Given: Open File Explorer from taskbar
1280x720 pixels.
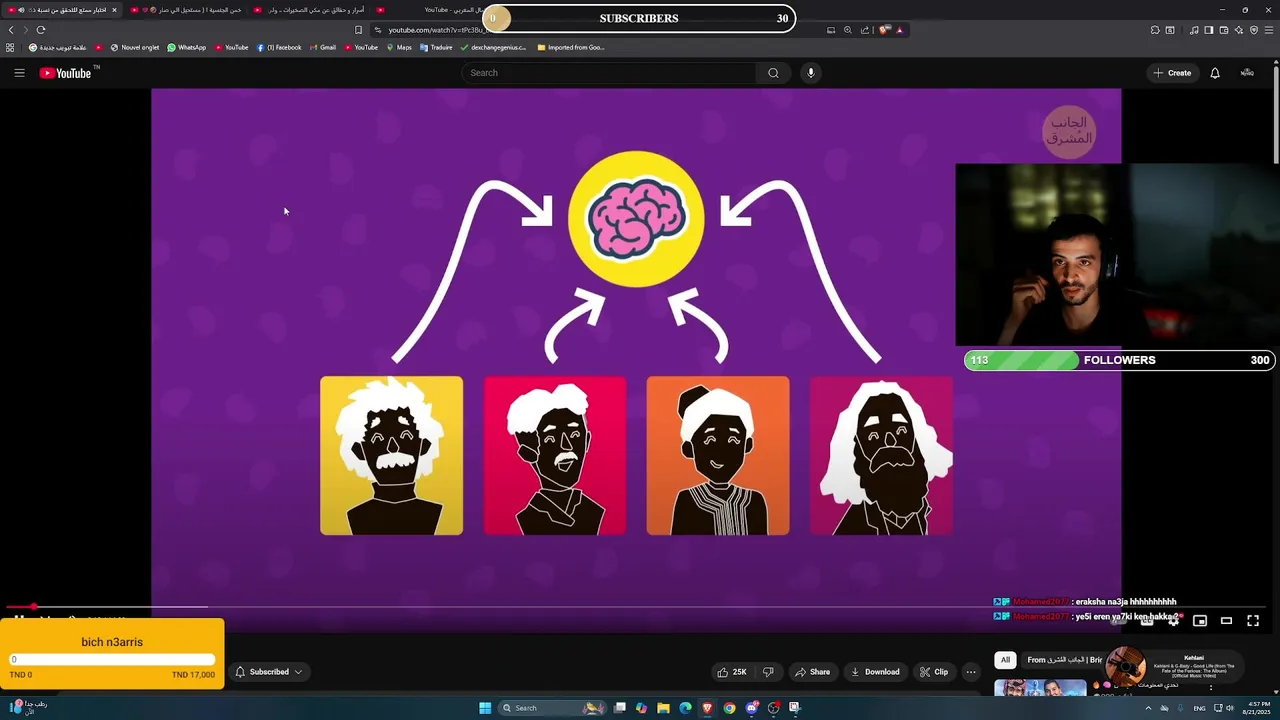Looking at the screenshot, I should tap(663, 708).
